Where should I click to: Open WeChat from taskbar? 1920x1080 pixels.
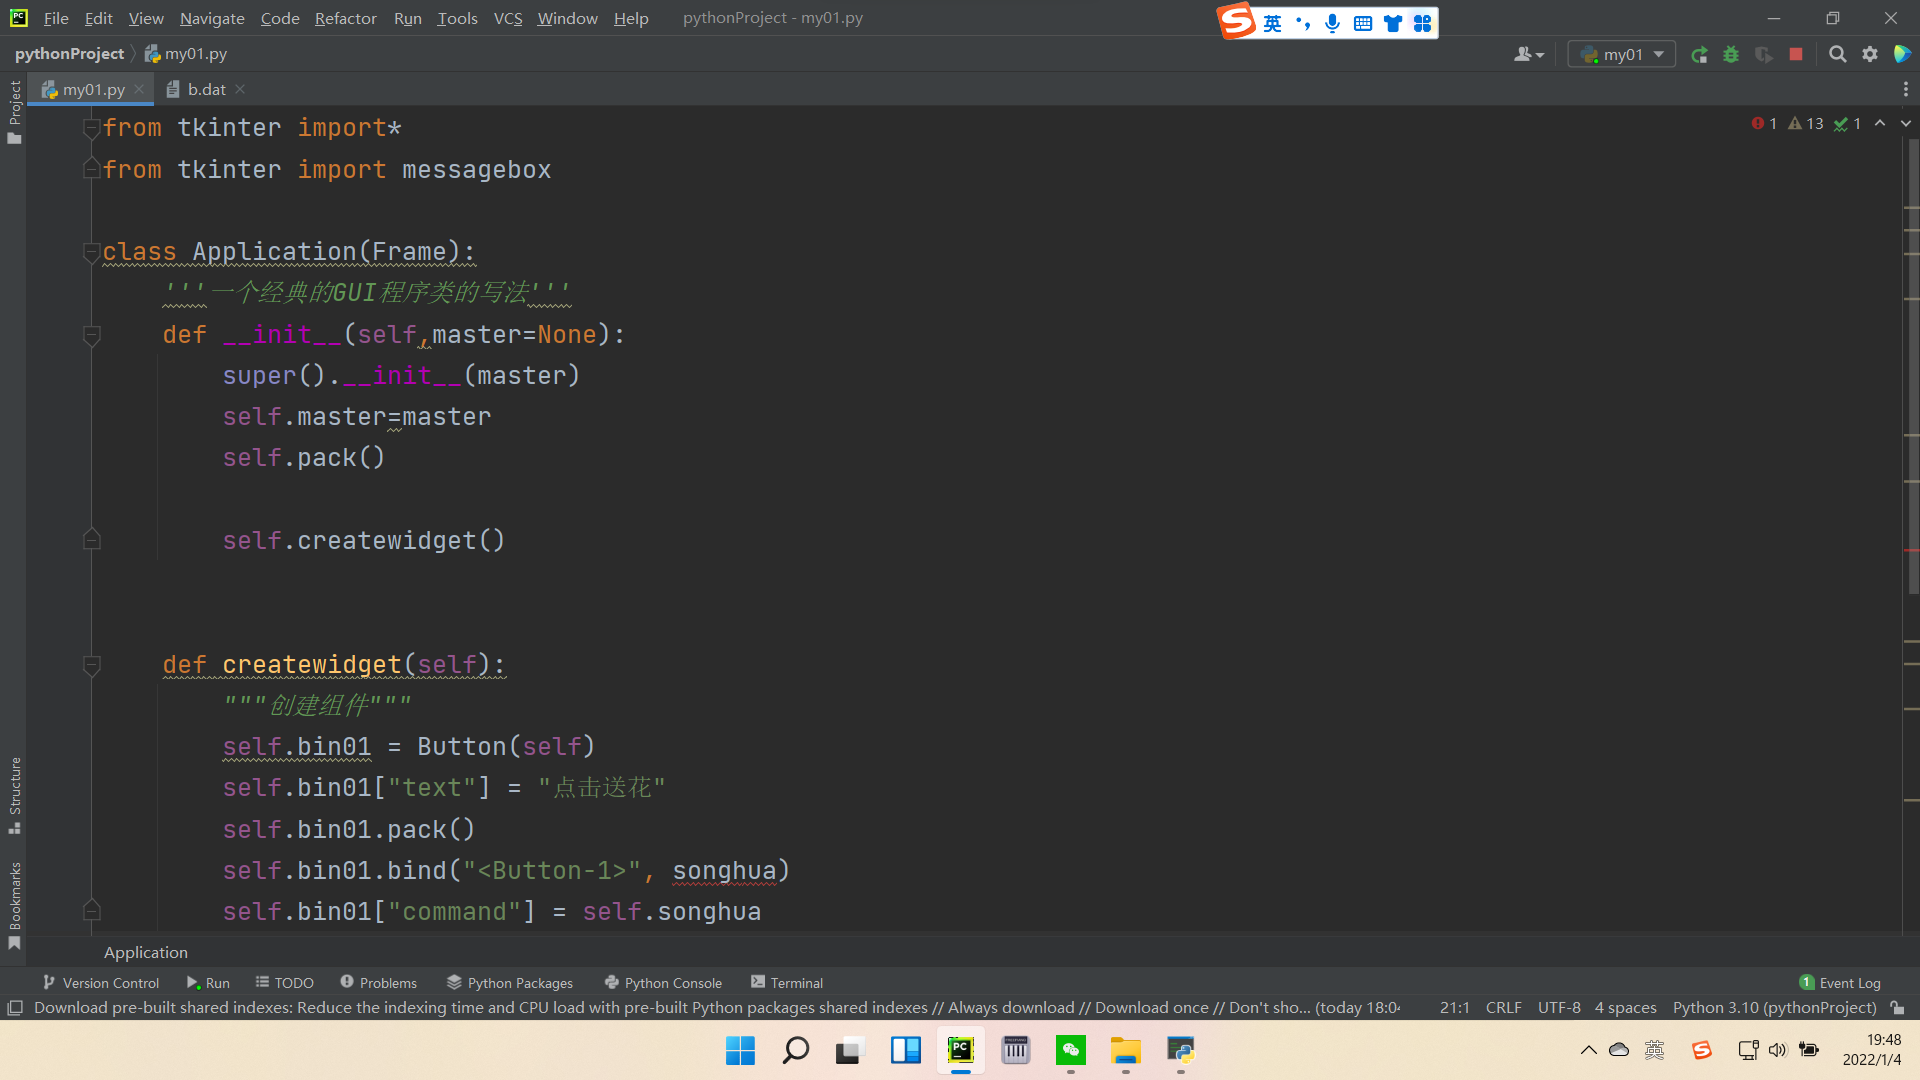1071,1050
